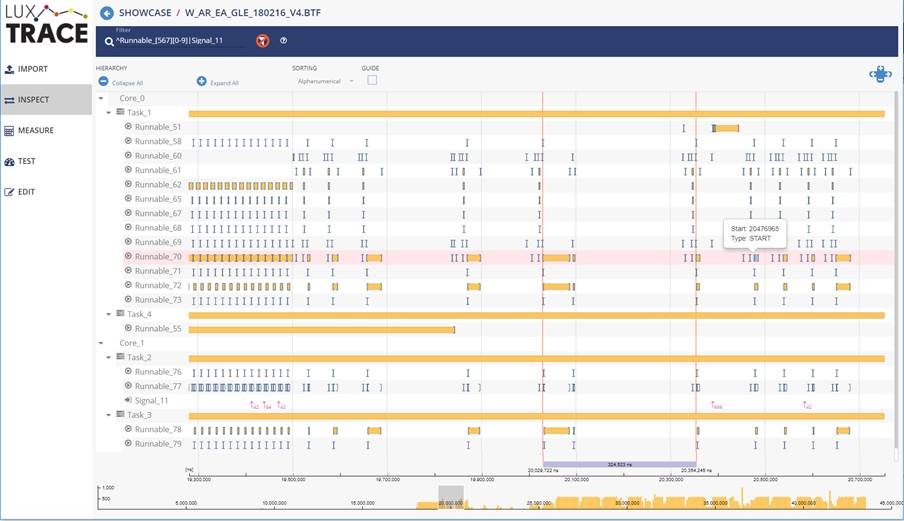This screenshot has height=521, width=904.
Task: Click the SHOWCASE breadcrumb link
Action: coord(146,14)
